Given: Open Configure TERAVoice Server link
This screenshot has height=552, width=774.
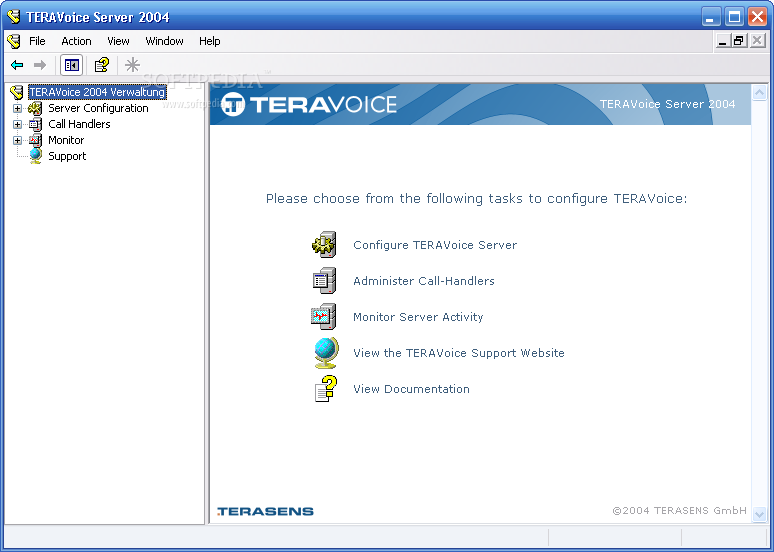Looking at the screenshot, I should [435, 245].
